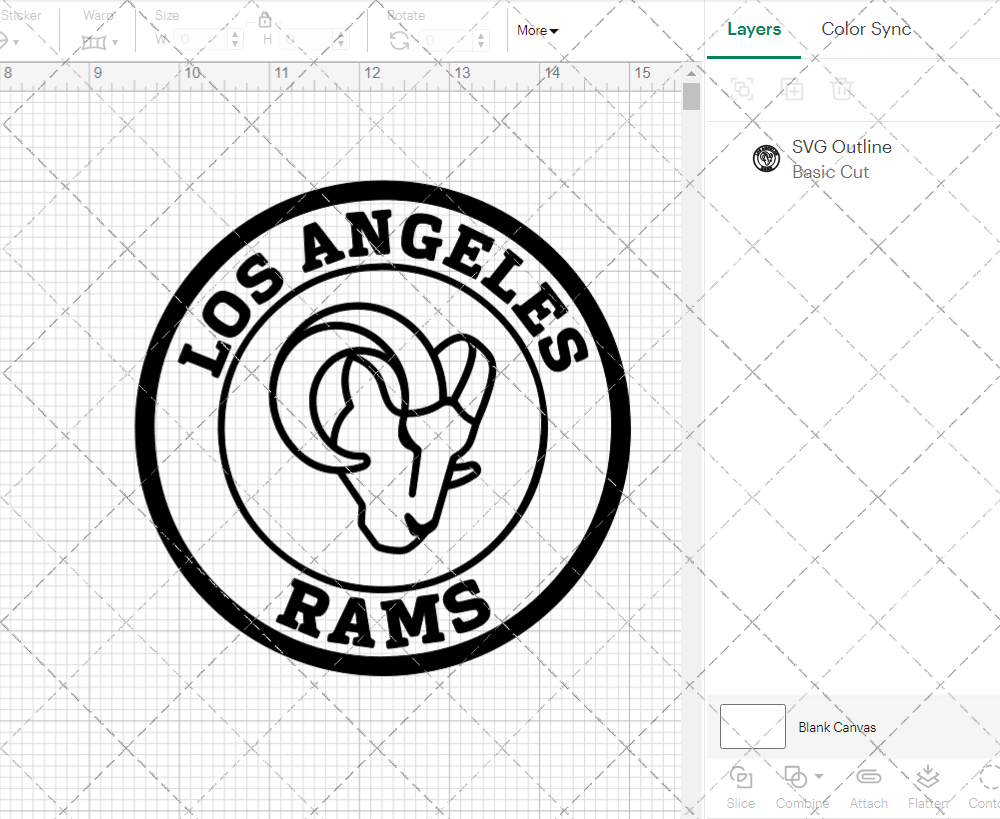Click the Rotate angle input field
The height and width of the screenshot is (819, 1000).
(x=446, y=40)
